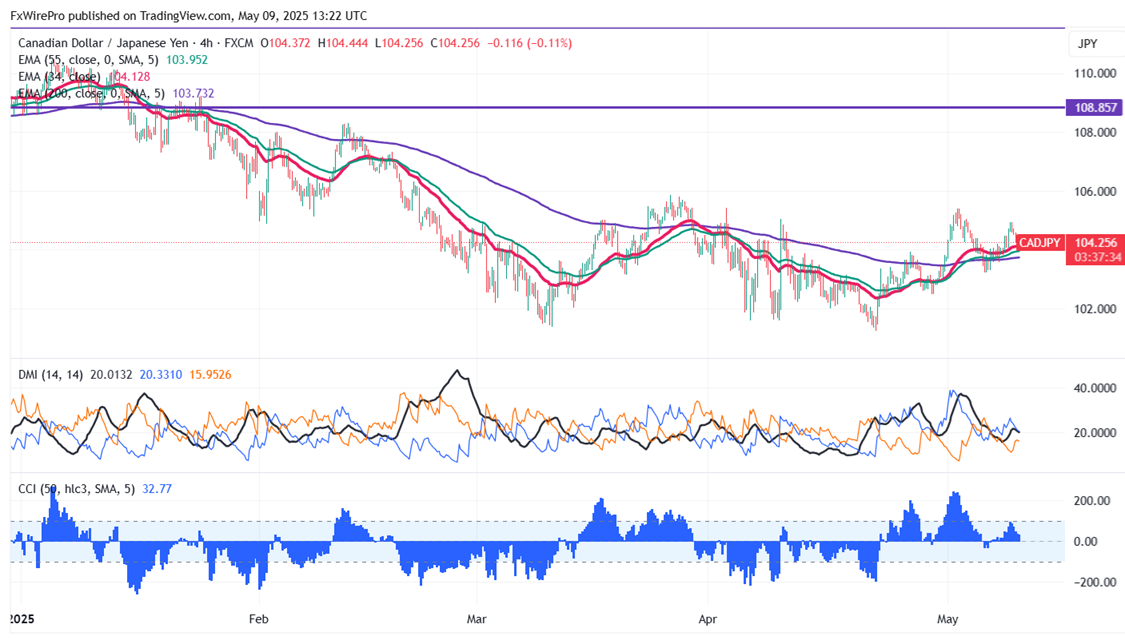Click the 106.000 price scale label
This screenshot has height=640, width=1125.
click(x=1095, y=192)
